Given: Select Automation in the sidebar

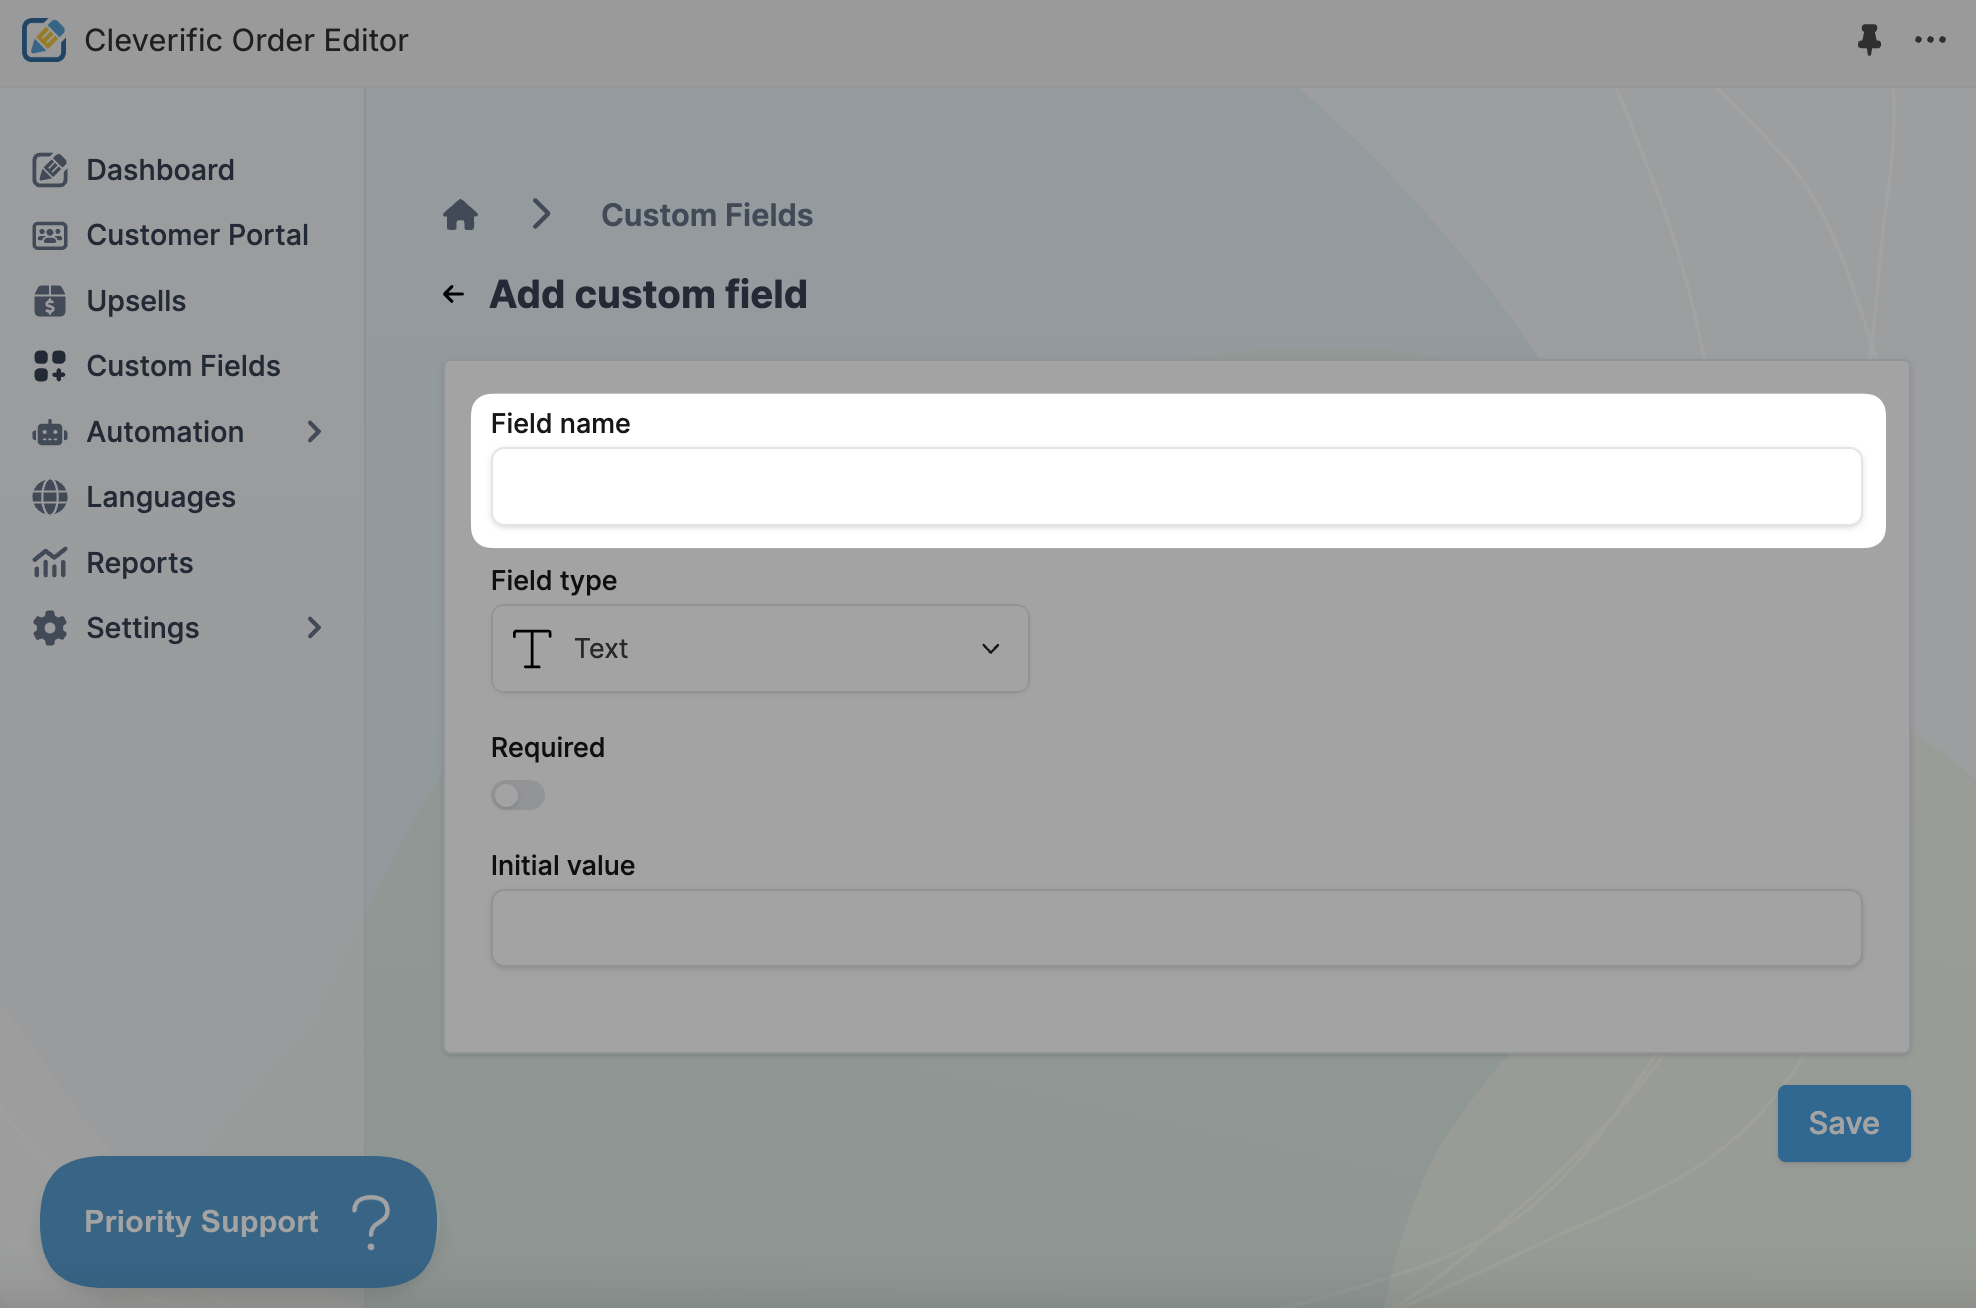Looking at the screenshot, I should (165, 432).
